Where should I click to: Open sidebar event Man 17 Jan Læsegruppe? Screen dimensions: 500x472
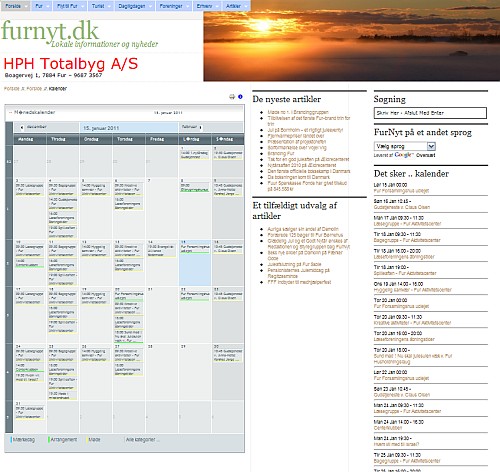[407, 224]
